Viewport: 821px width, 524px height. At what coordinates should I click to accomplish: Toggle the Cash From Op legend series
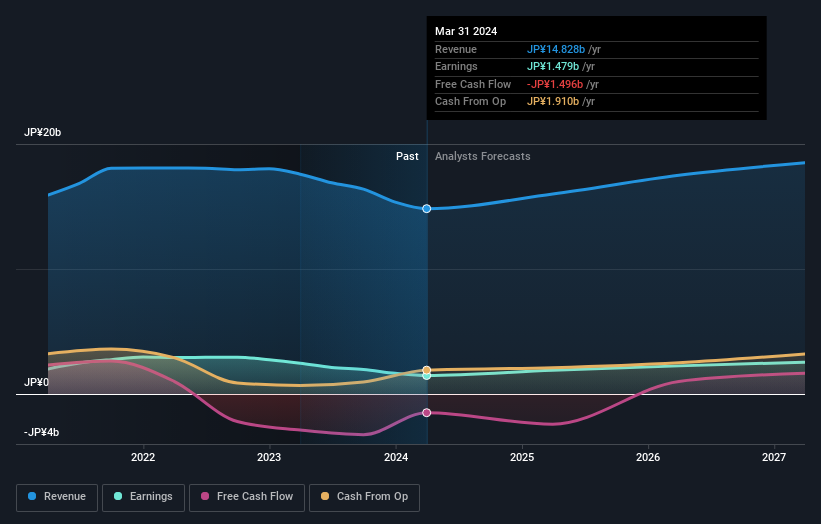364,497
